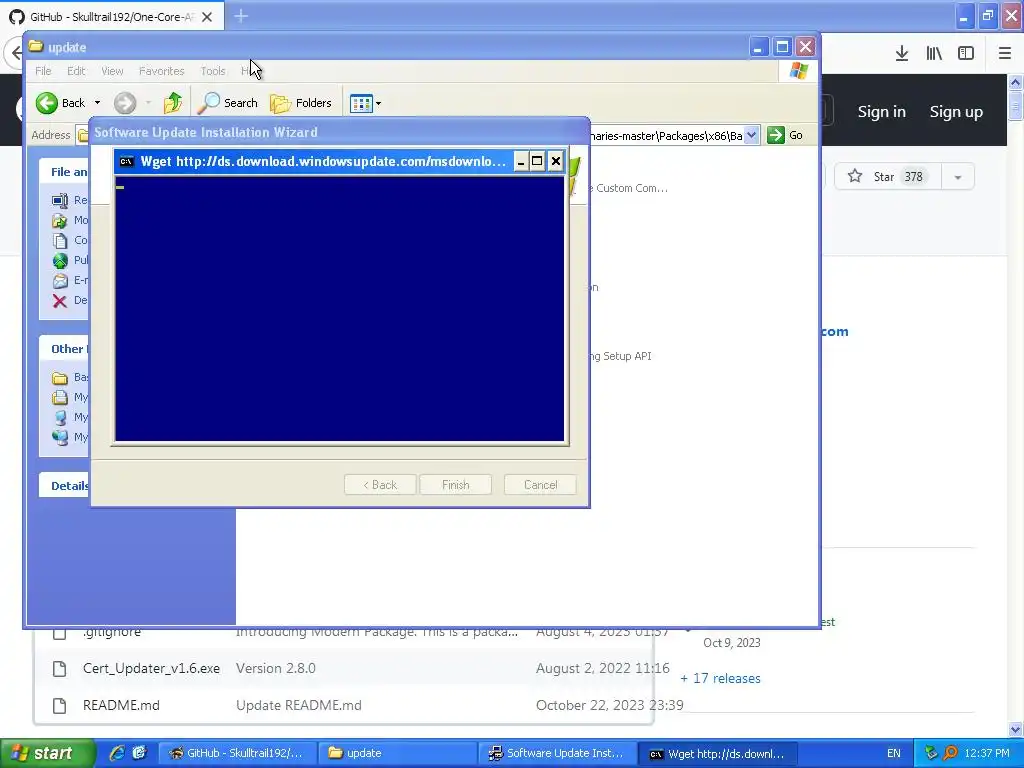Viewport: 1024px width, 768px height.
Task: Click 'Version 2.8.0' commit message
Action: 276,668
